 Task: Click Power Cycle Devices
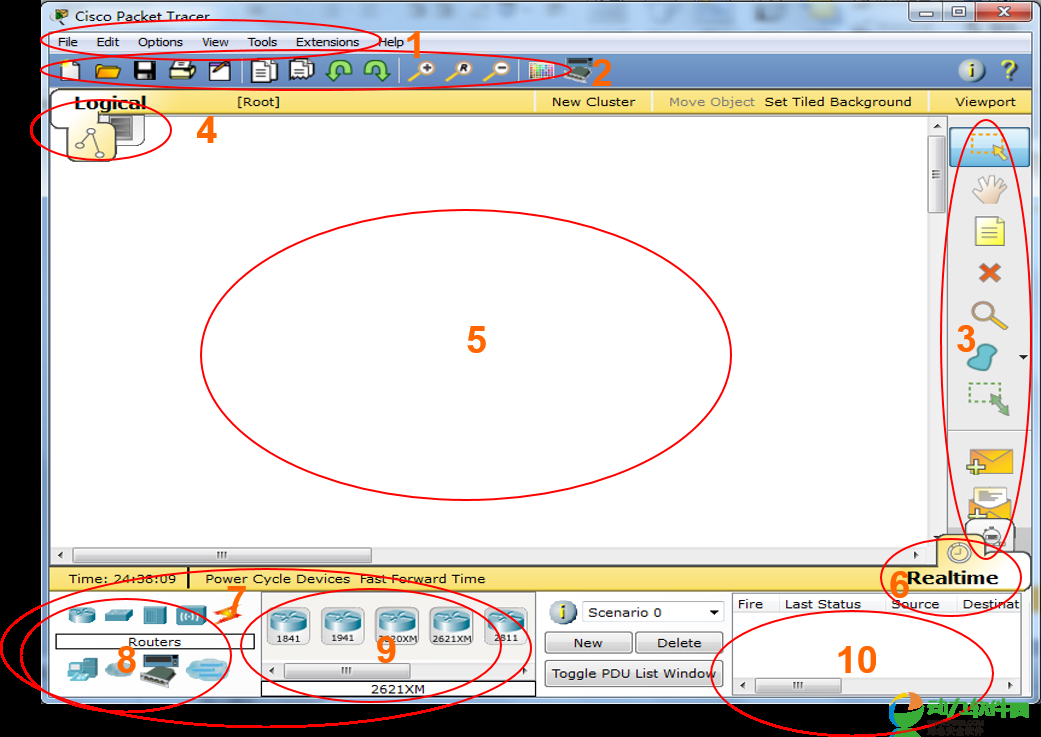point(277,578)
